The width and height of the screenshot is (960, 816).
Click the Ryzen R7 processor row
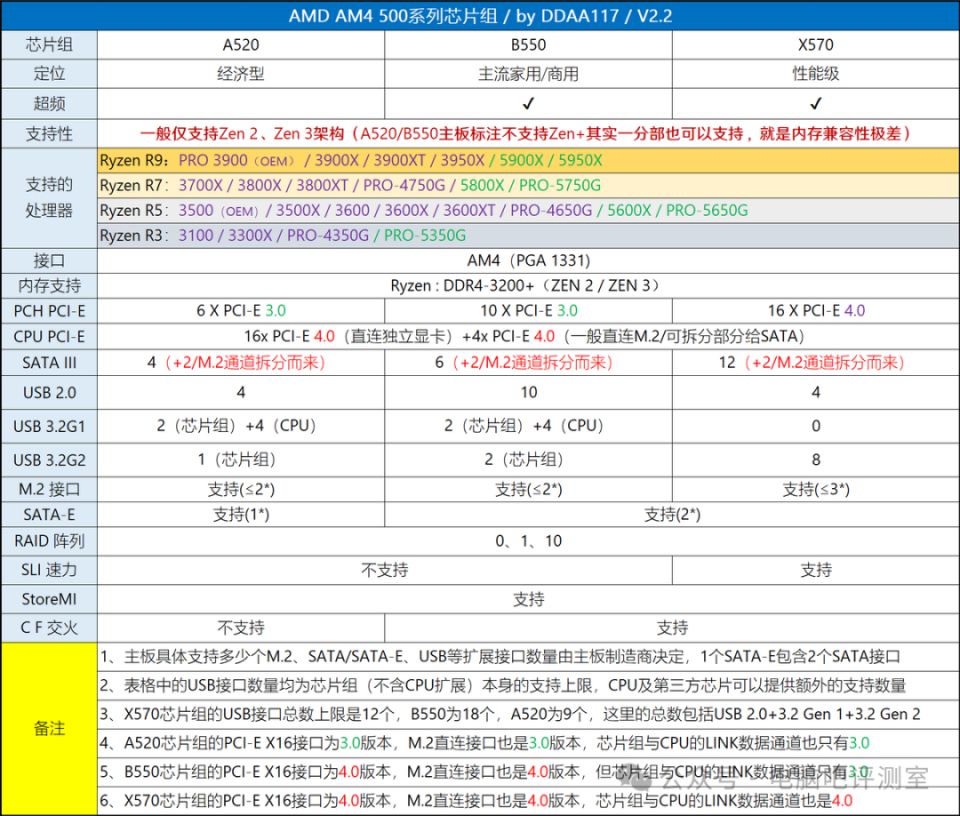(x=528, y=185)
